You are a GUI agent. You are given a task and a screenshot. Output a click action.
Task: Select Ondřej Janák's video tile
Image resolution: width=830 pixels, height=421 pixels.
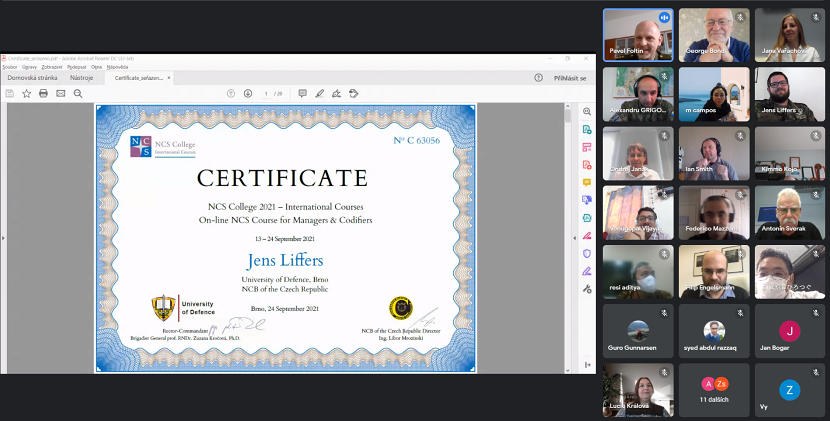click(x=638, y=154)
